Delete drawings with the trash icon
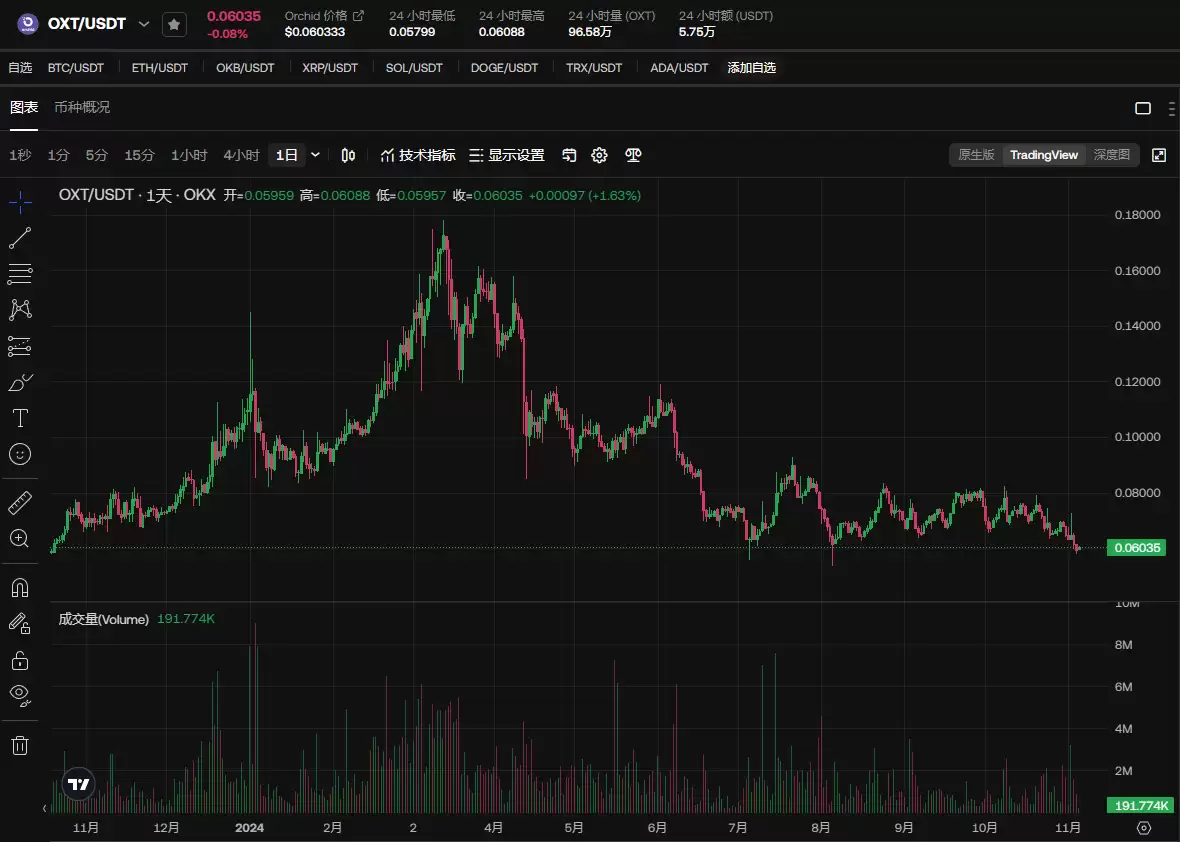Screen dimensions: 1180x842 [20, 745]
